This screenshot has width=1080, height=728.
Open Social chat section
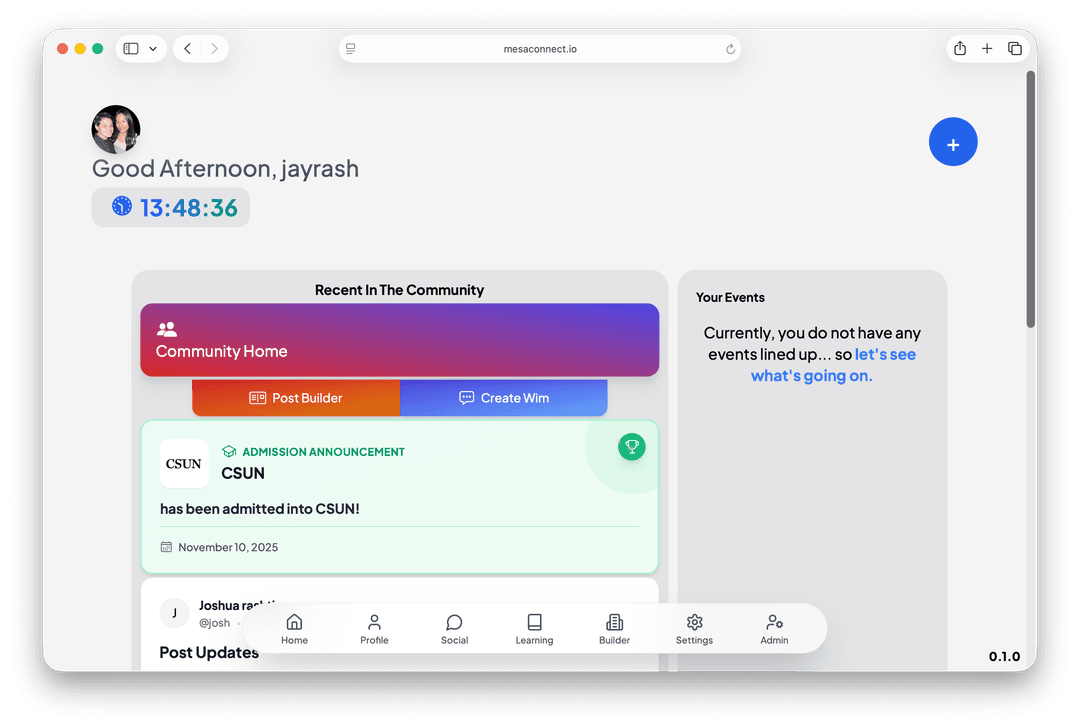(454, 629)
